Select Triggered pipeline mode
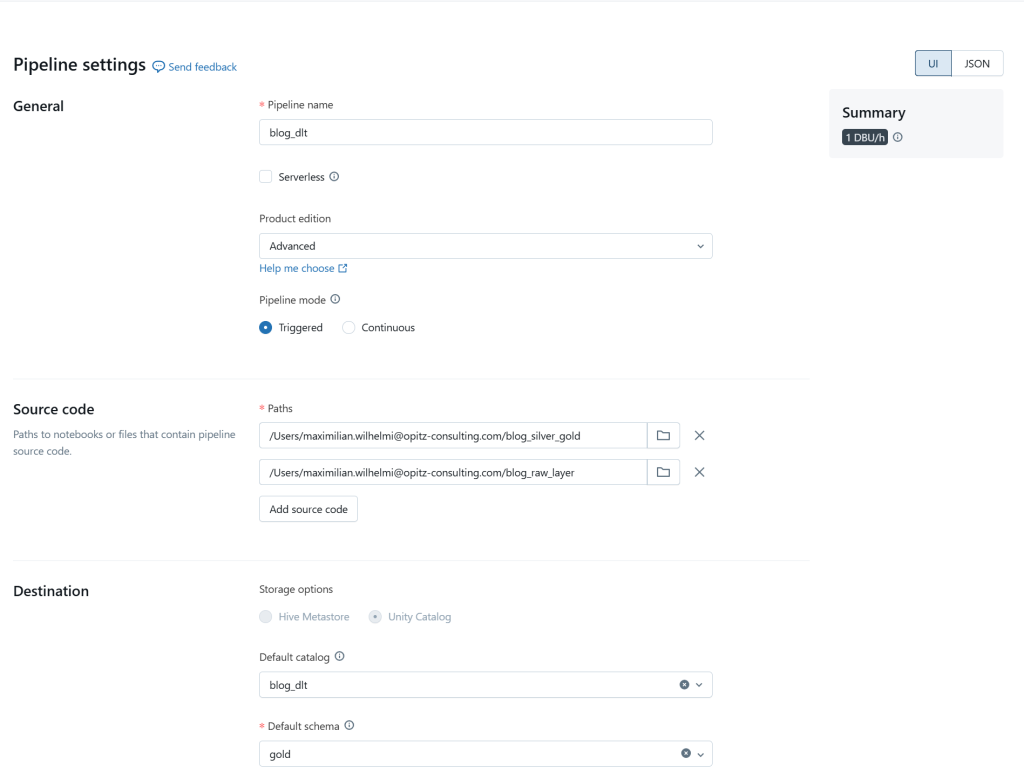 tap(266, 328)
